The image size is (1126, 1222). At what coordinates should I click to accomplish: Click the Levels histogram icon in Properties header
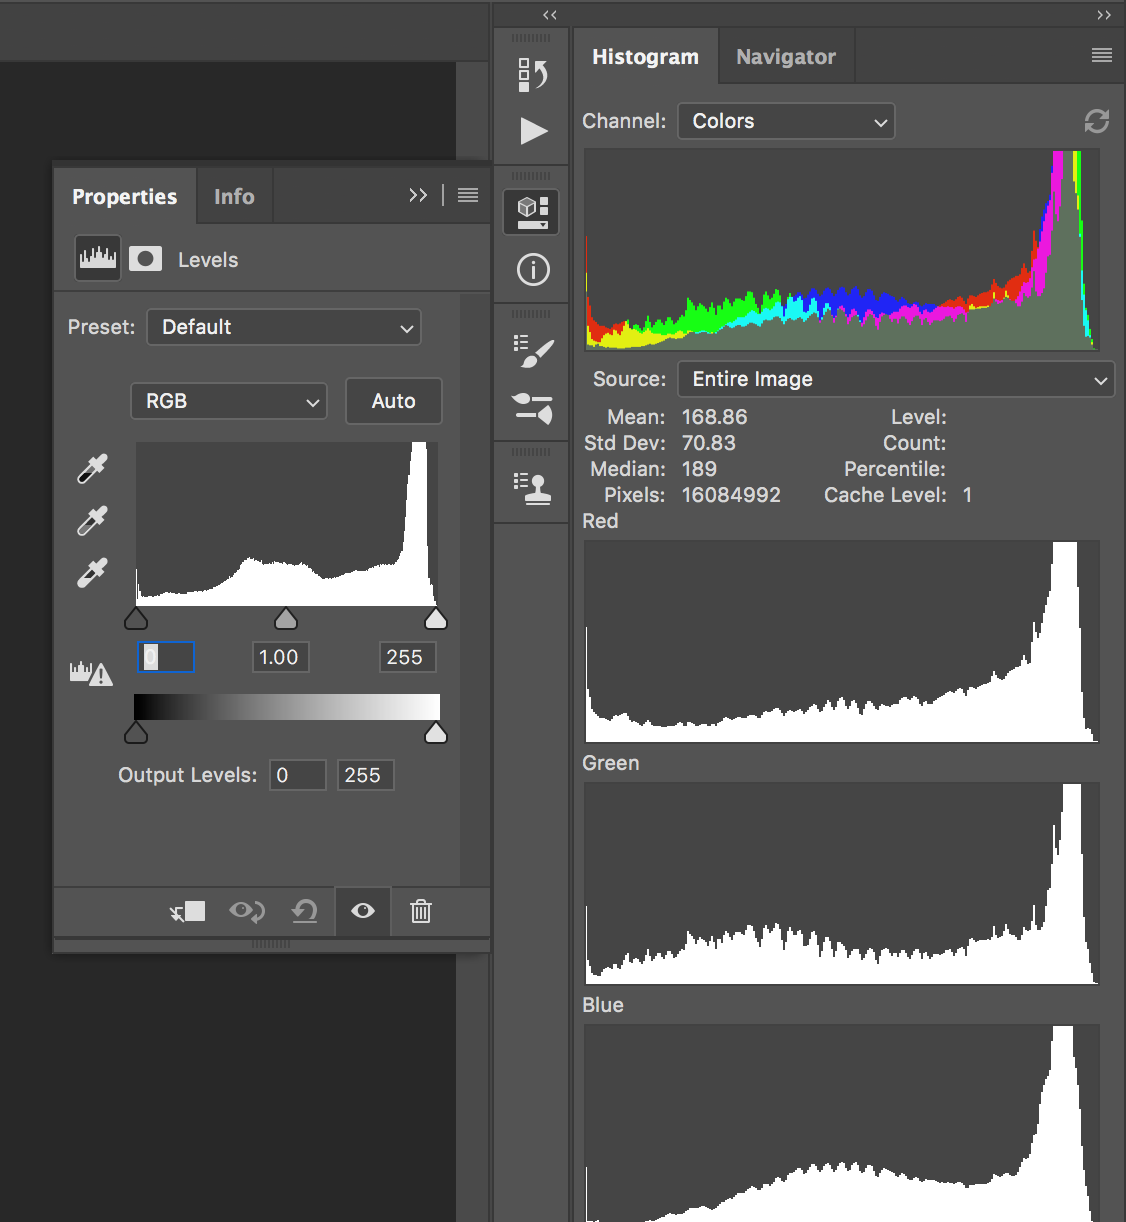pyautogui.click(x=97, y=258)
